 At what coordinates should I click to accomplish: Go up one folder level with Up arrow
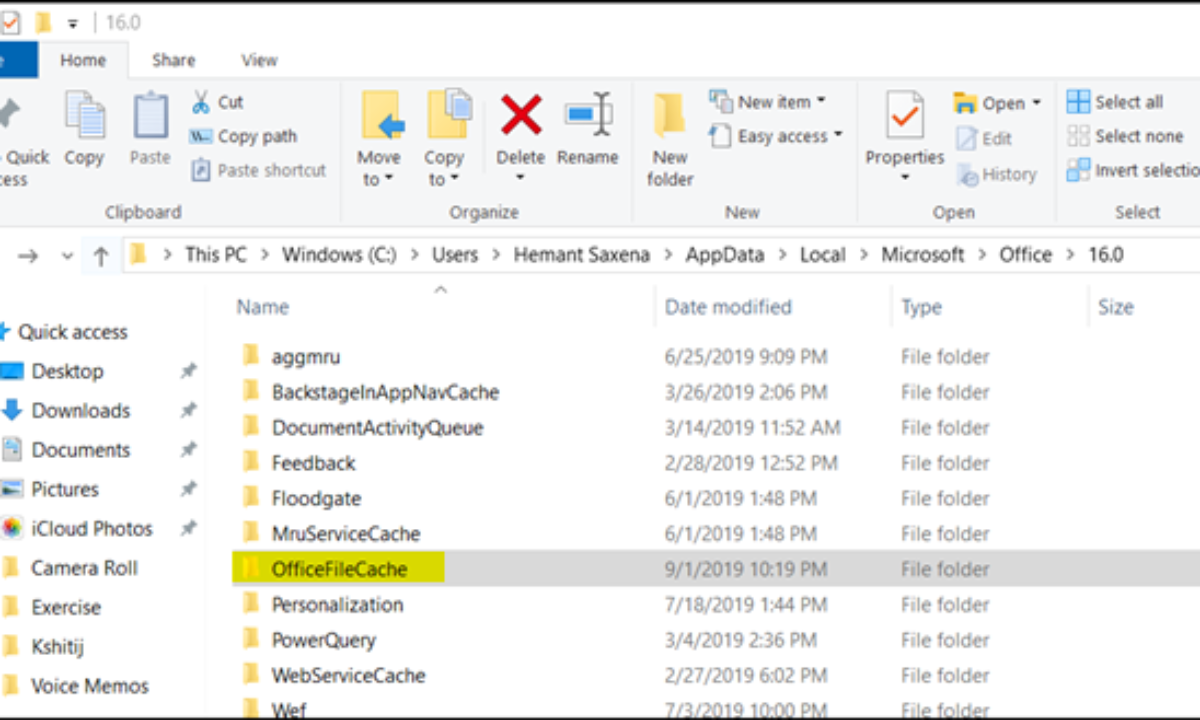100,256
